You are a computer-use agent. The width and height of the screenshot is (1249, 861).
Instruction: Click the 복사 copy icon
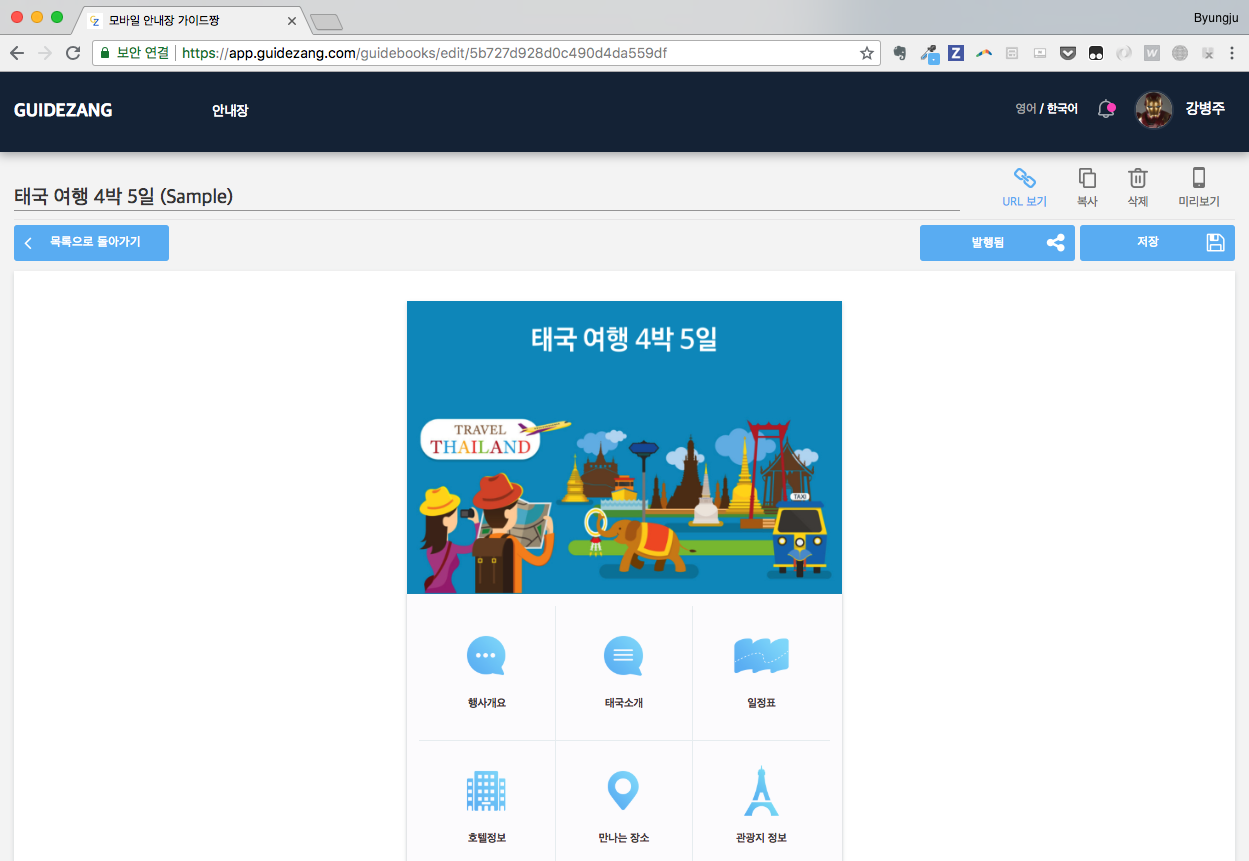point(1087,178)
